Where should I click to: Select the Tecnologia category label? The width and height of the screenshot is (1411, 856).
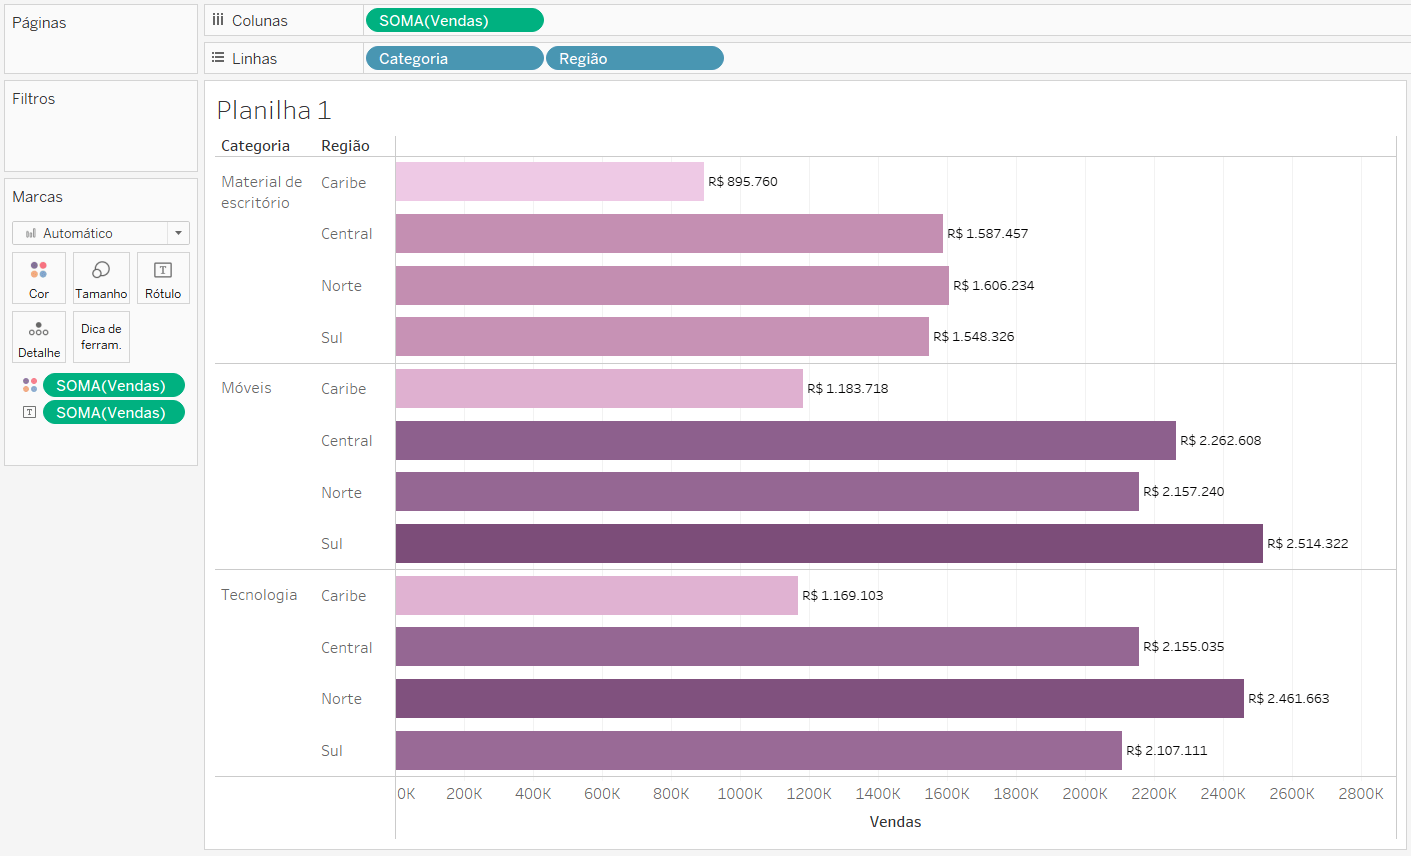pyautogui.click(x=259, y=595)
